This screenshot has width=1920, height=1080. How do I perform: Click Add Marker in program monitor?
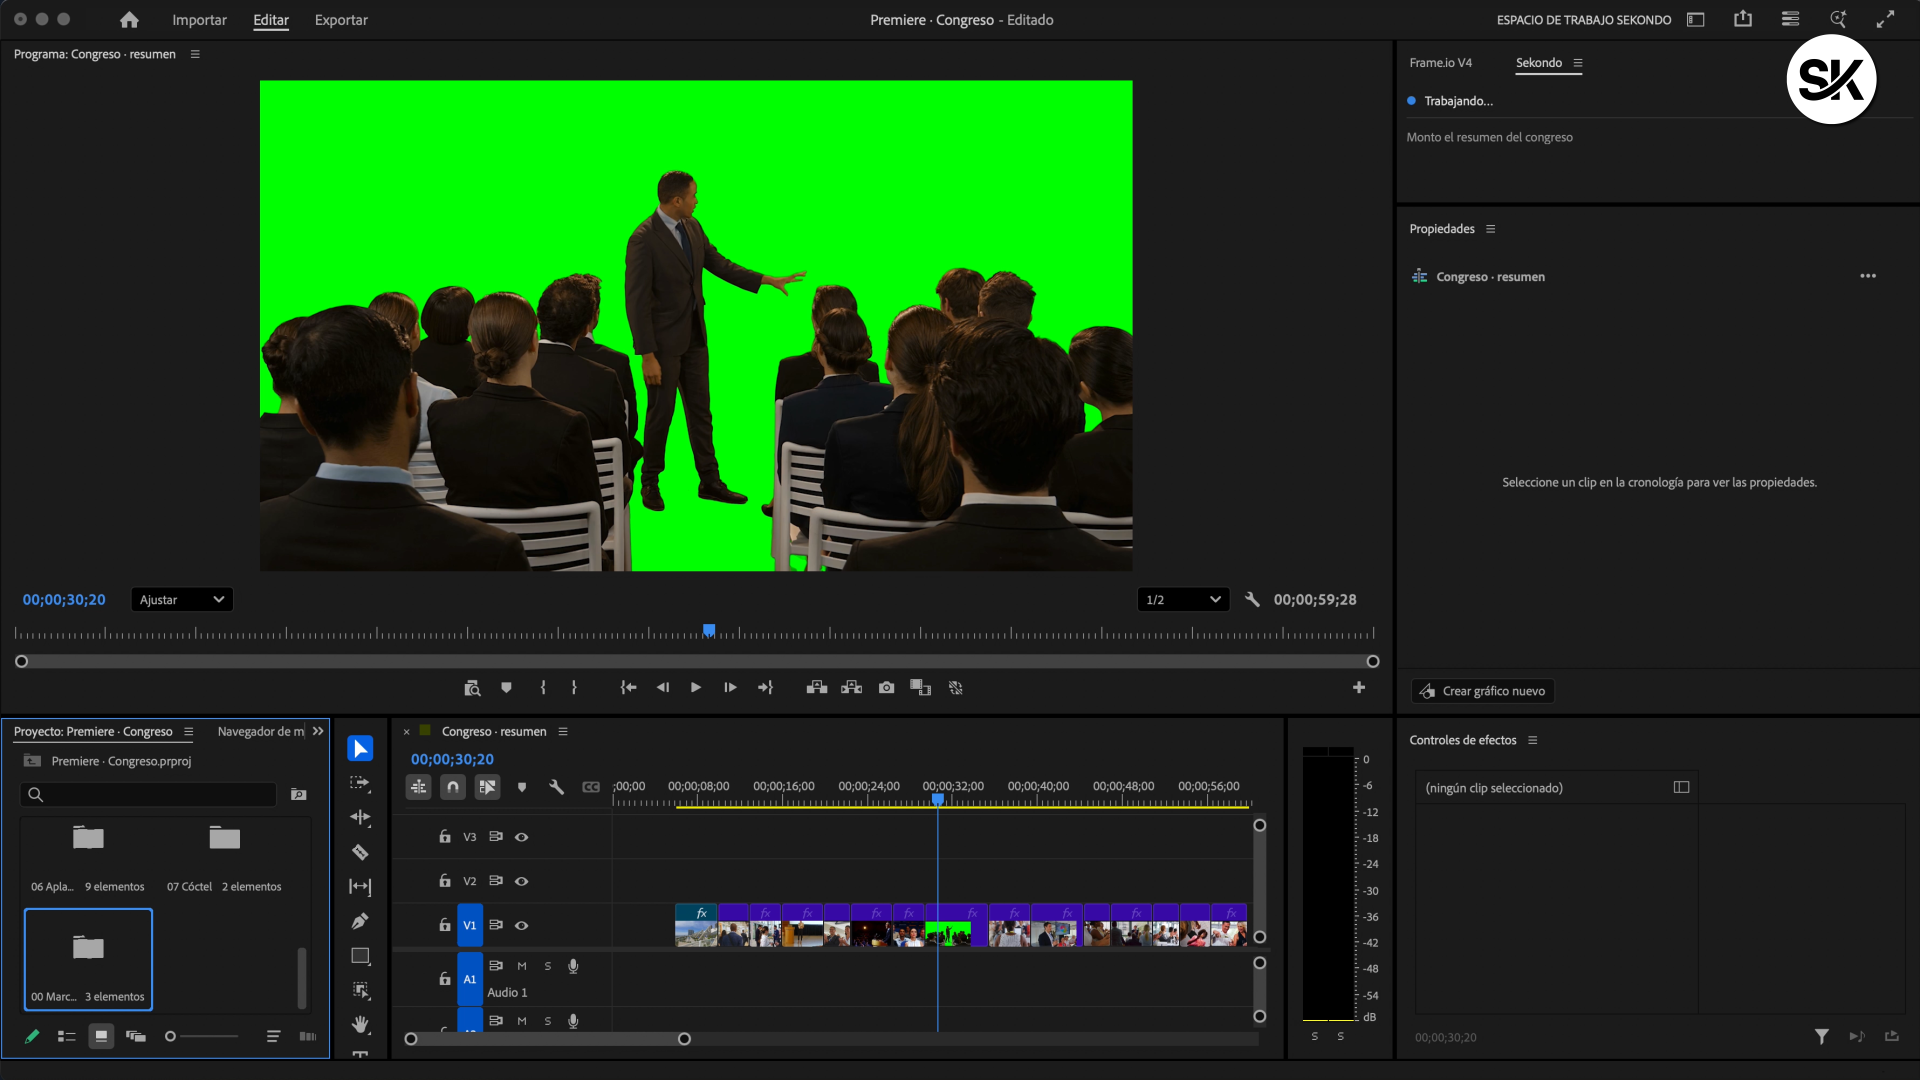click(x=506, y=688)
